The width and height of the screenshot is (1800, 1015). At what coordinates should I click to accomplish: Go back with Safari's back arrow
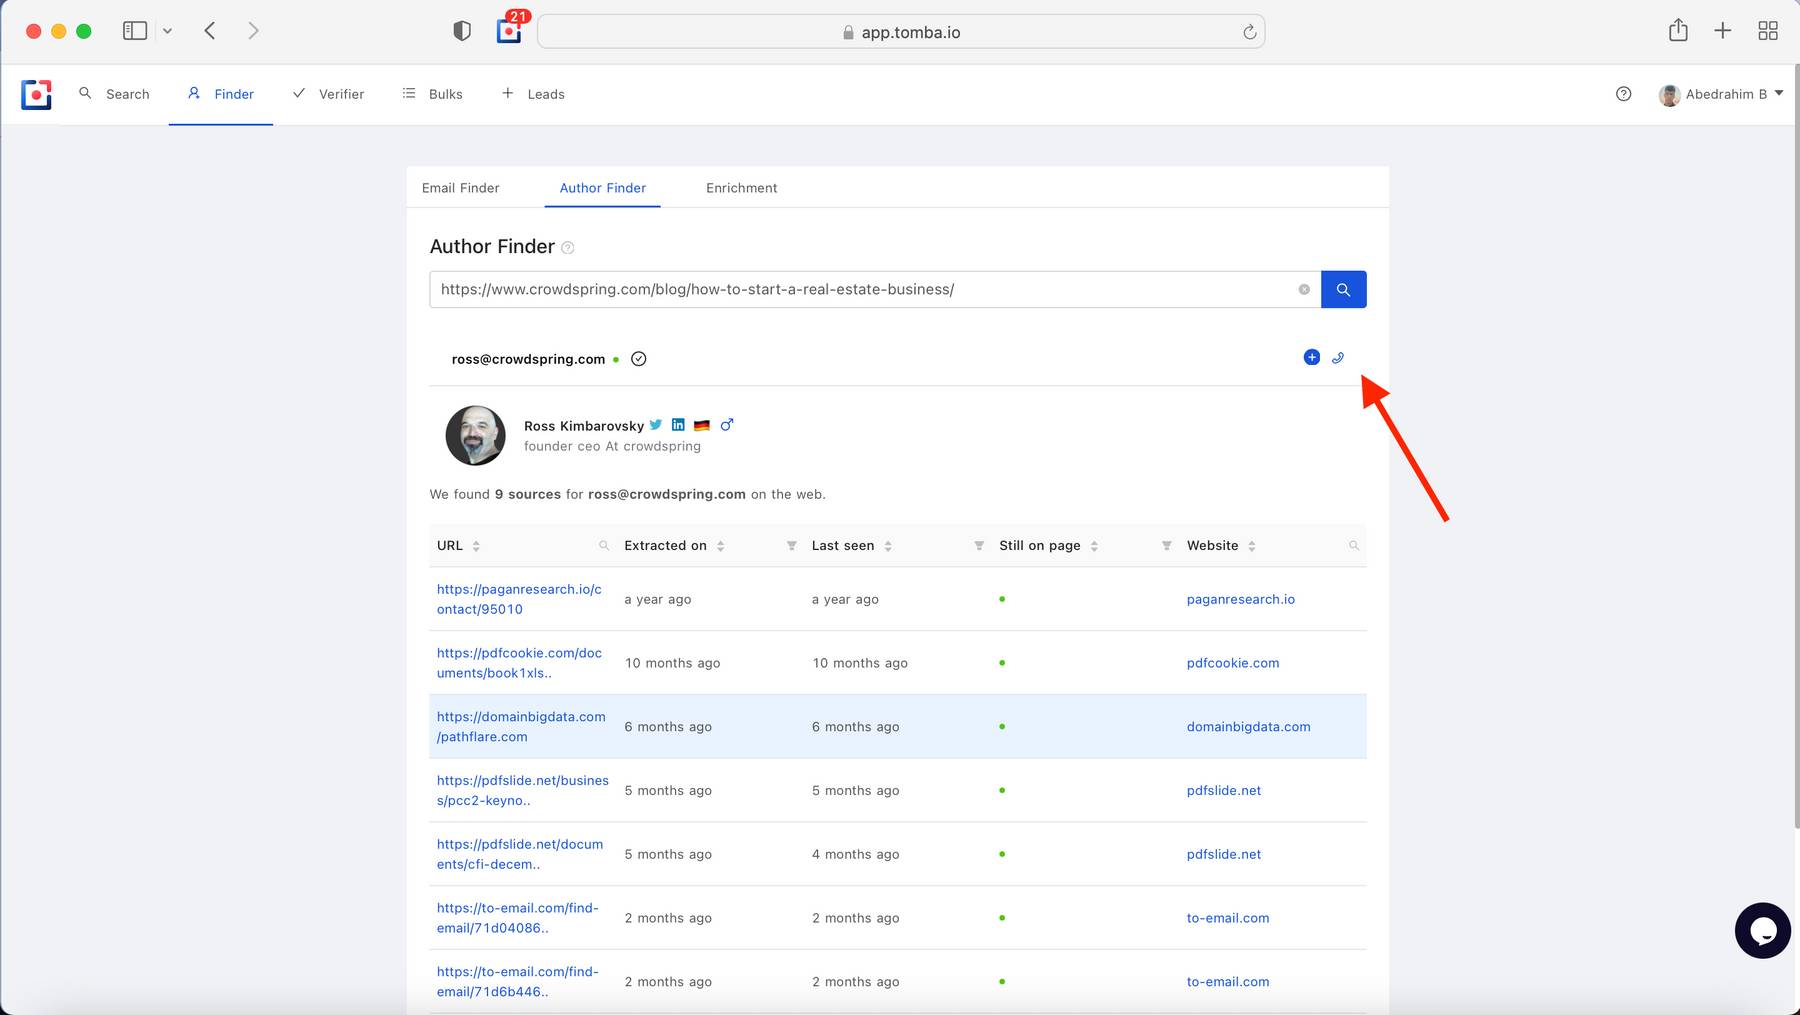tap(210, 31)
